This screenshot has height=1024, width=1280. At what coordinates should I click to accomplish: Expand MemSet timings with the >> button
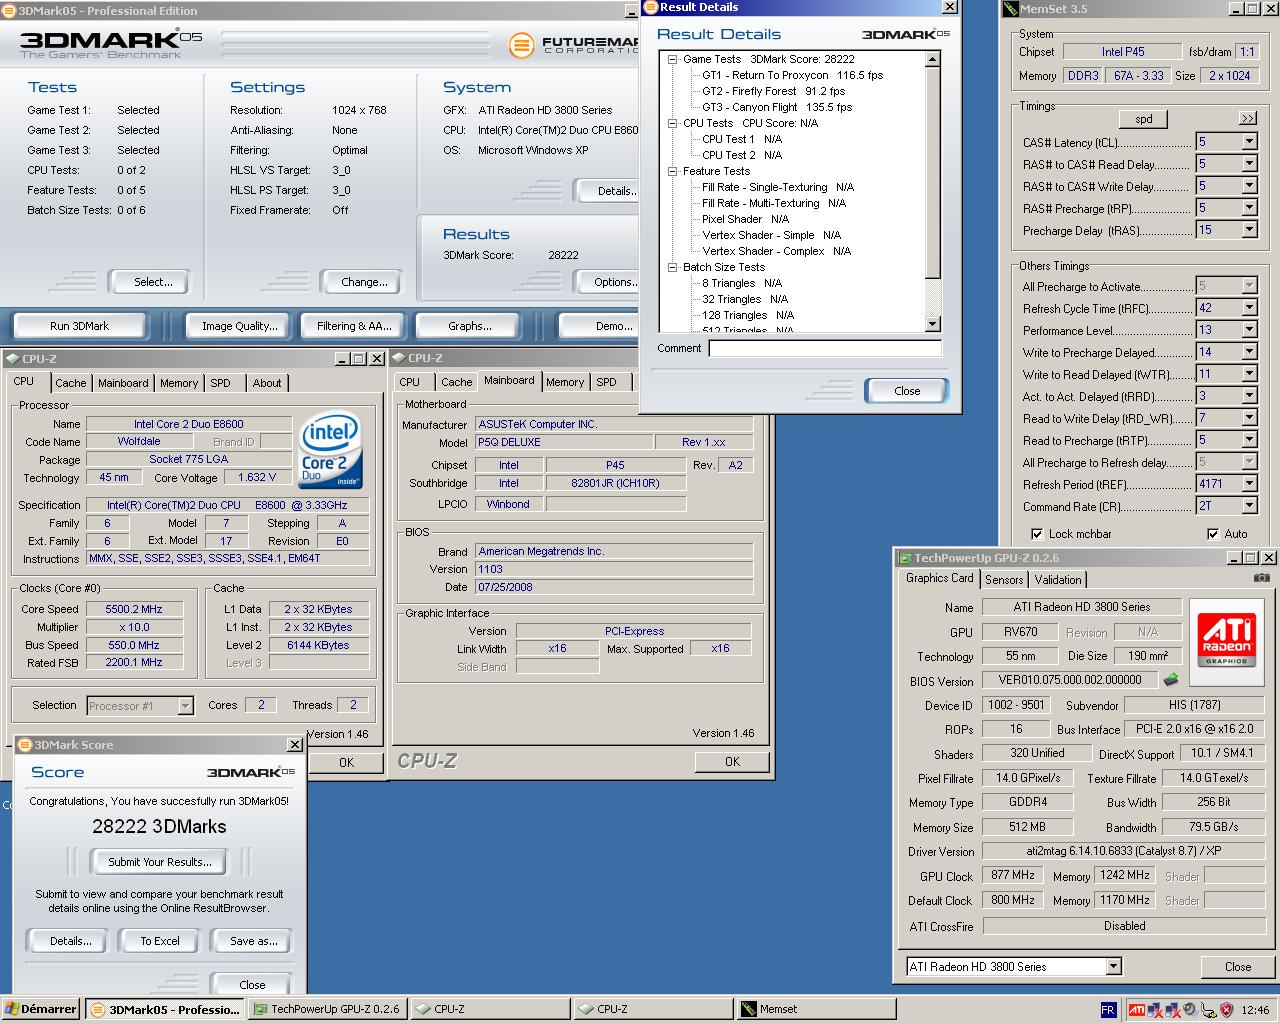pyautogui.click(x=1247, y=118)
